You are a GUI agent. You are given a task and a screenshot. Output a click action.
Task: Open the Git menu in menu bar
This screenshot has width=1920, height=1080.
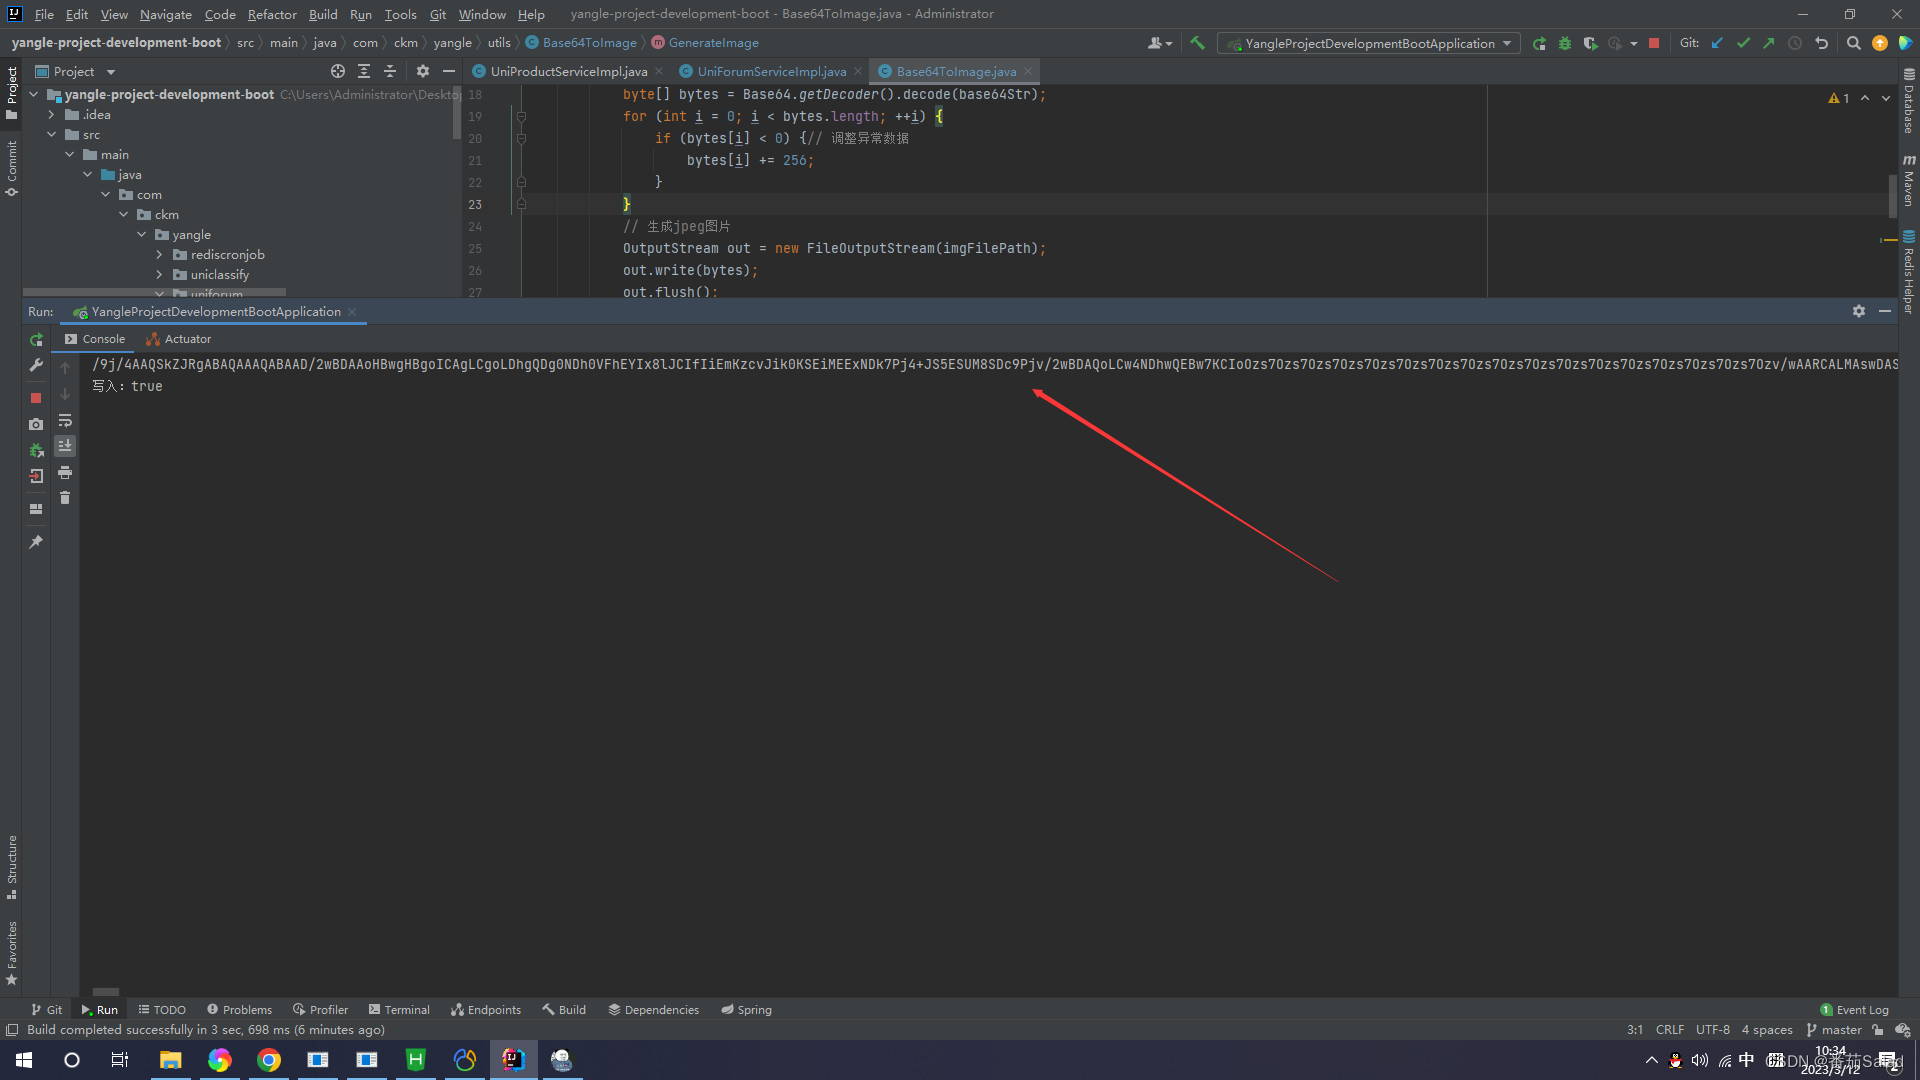pos(438,13)
